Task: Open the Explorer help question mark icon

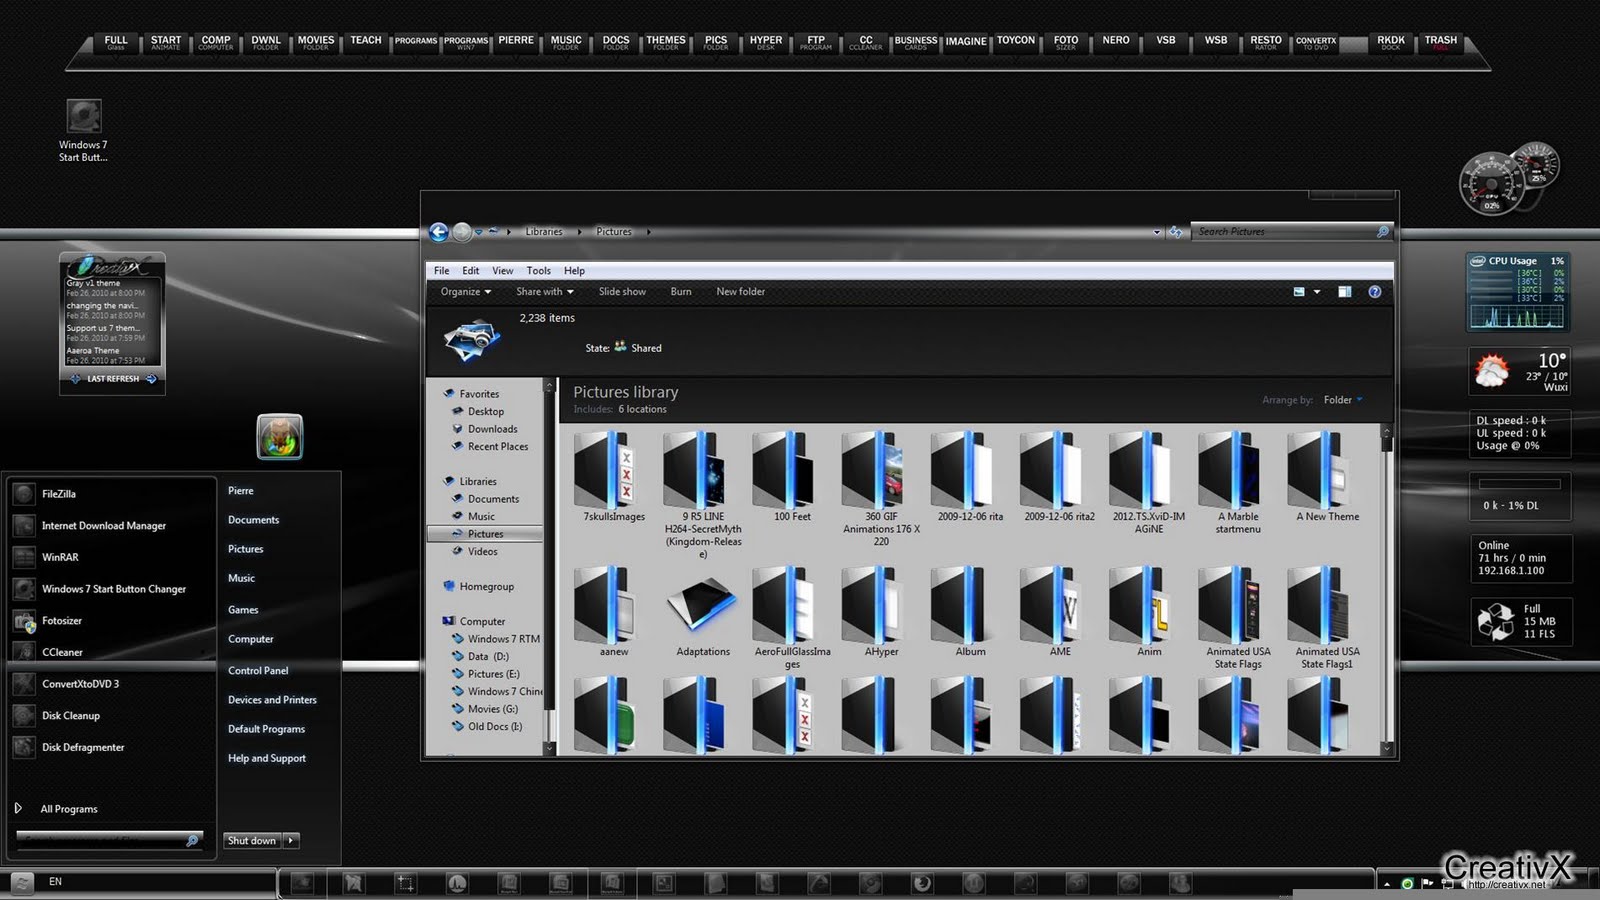Action: click(x=1375, y=292)
